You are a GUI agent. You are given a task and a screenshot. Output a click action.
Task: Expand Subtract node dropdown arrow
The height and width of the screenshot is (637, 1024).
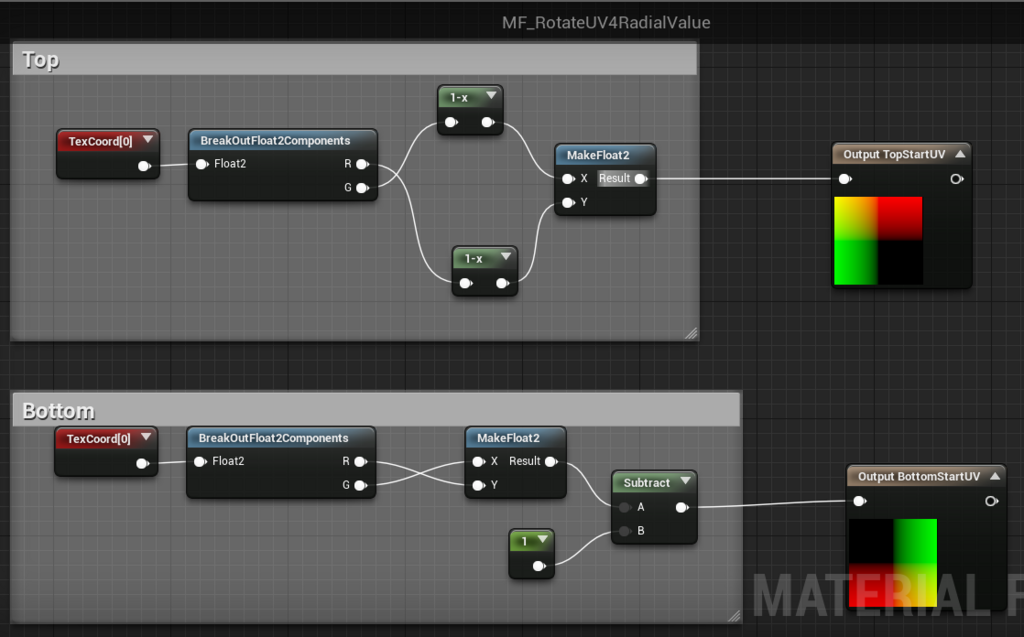click(x=686, y=481)
